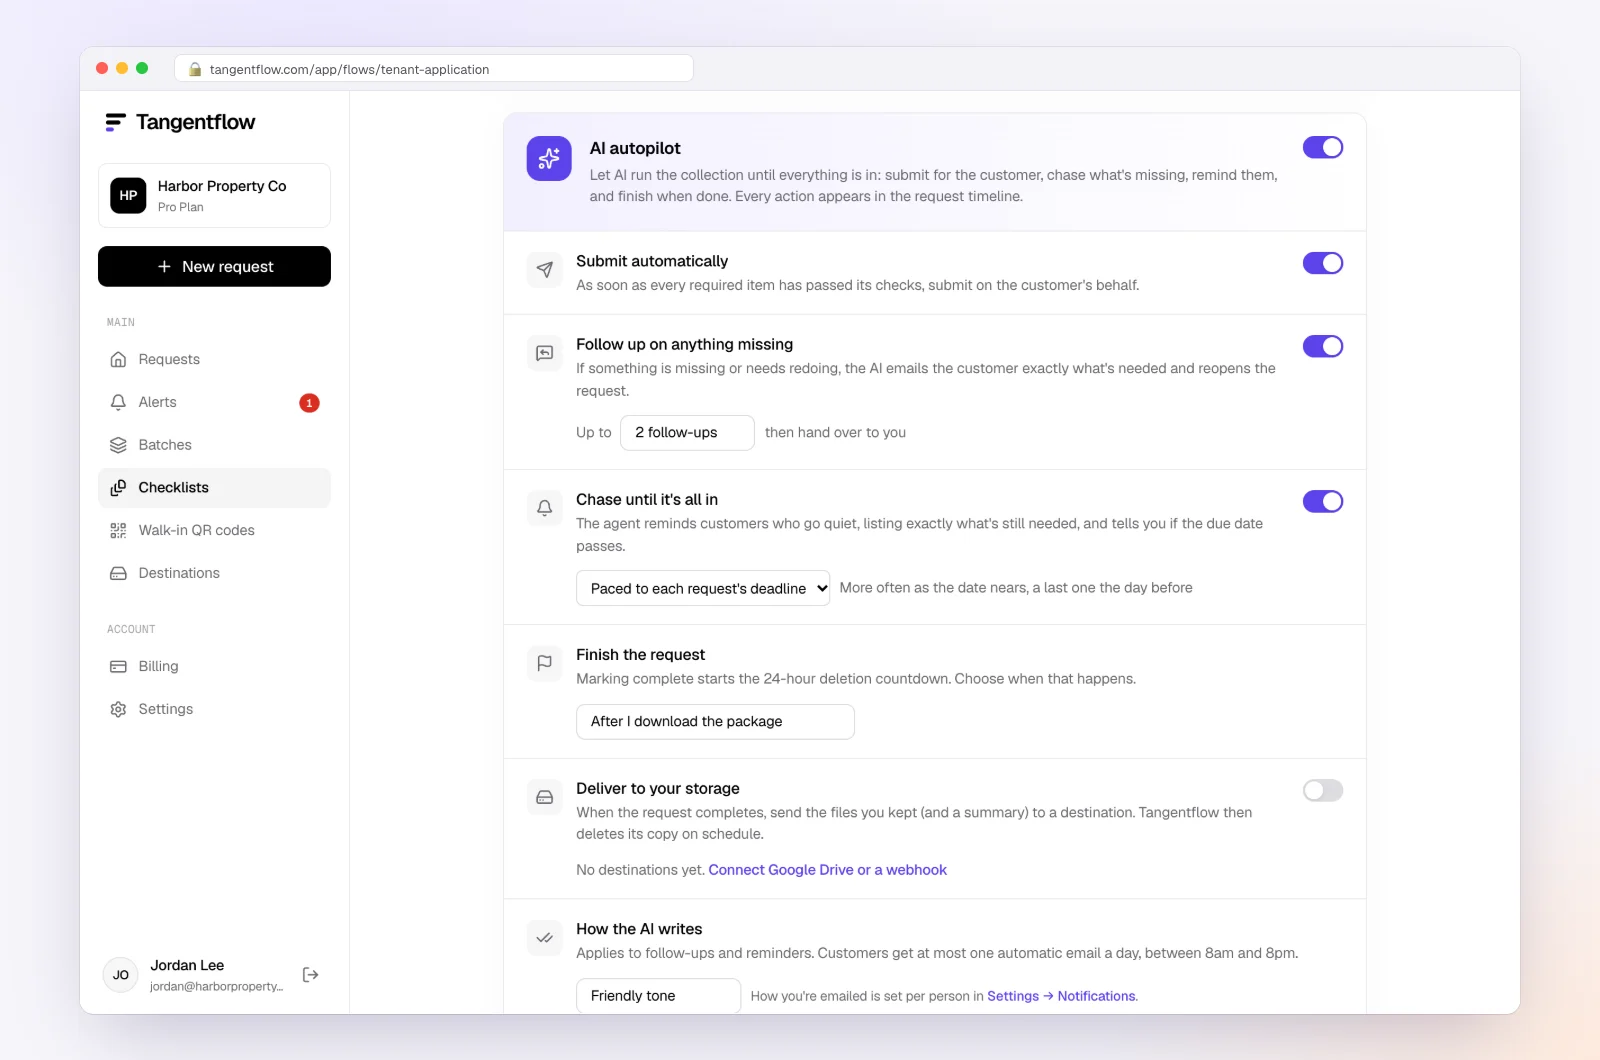Click the Submit automatically paper plane icon
This screenshot has width=1600, height=1060.
tap(545, 269)
